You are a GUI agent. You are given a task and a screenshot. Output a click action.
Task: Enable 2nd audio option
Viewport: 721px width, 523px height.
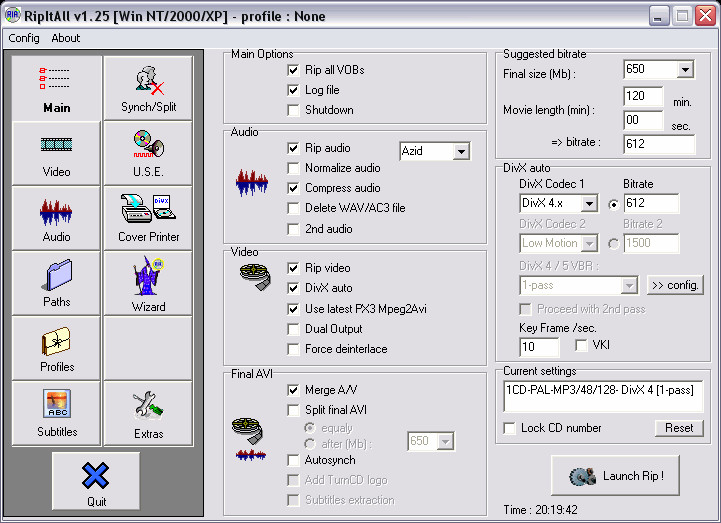pos(293,229)
